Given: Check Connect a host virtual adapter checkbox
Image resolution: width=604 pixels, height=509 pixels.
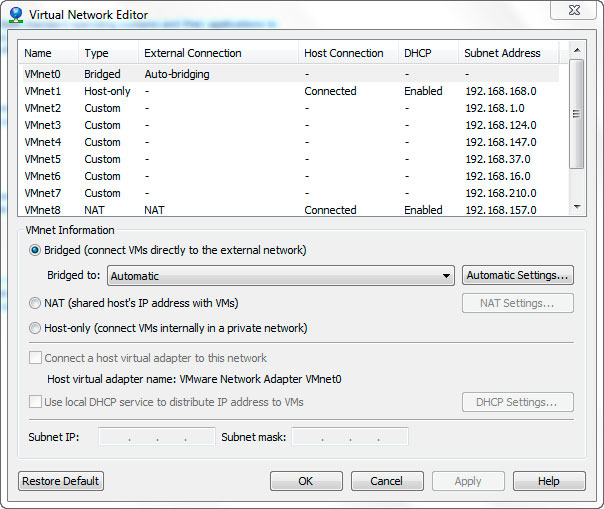Looking at the screenshot, I should (35, 358).
